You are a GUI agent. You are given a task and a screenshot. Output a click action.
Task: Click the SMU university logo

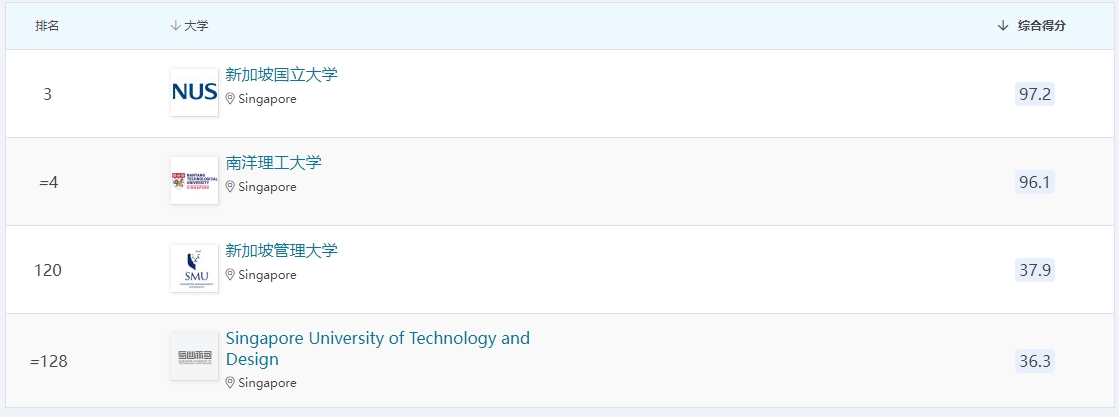[x=194, y=268]
